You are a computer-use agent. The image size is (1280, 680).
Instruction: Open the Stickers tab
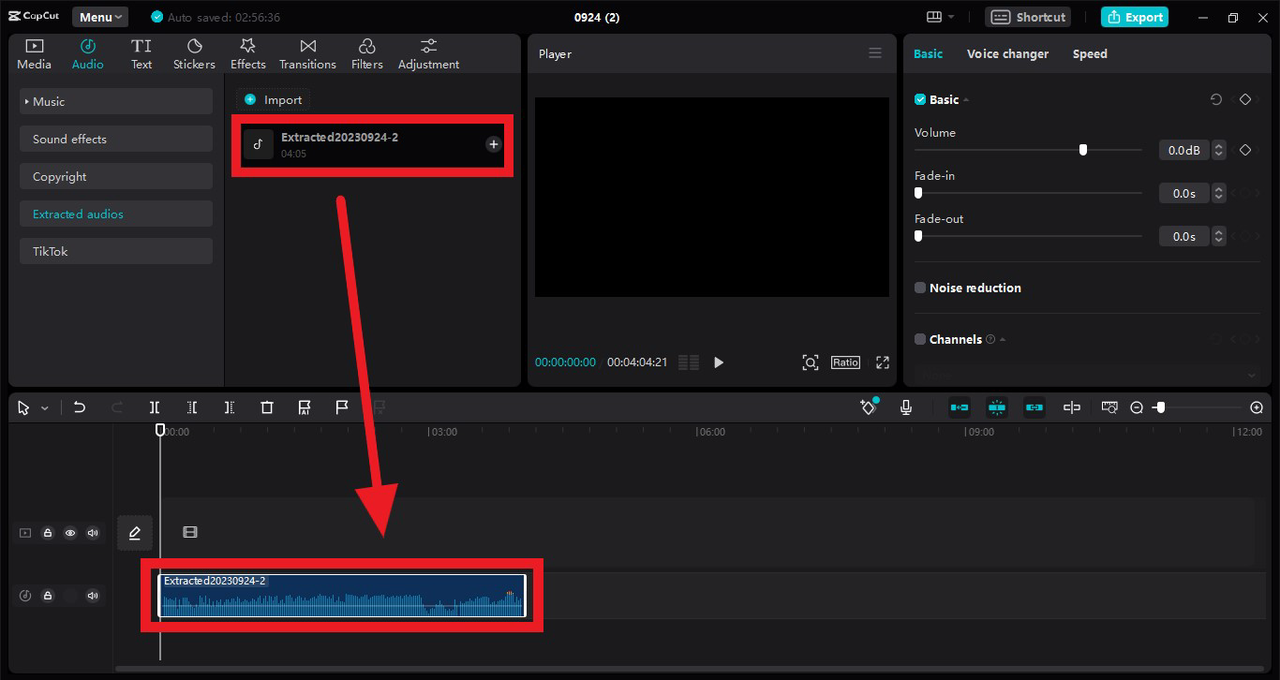(x=194, y=54)
